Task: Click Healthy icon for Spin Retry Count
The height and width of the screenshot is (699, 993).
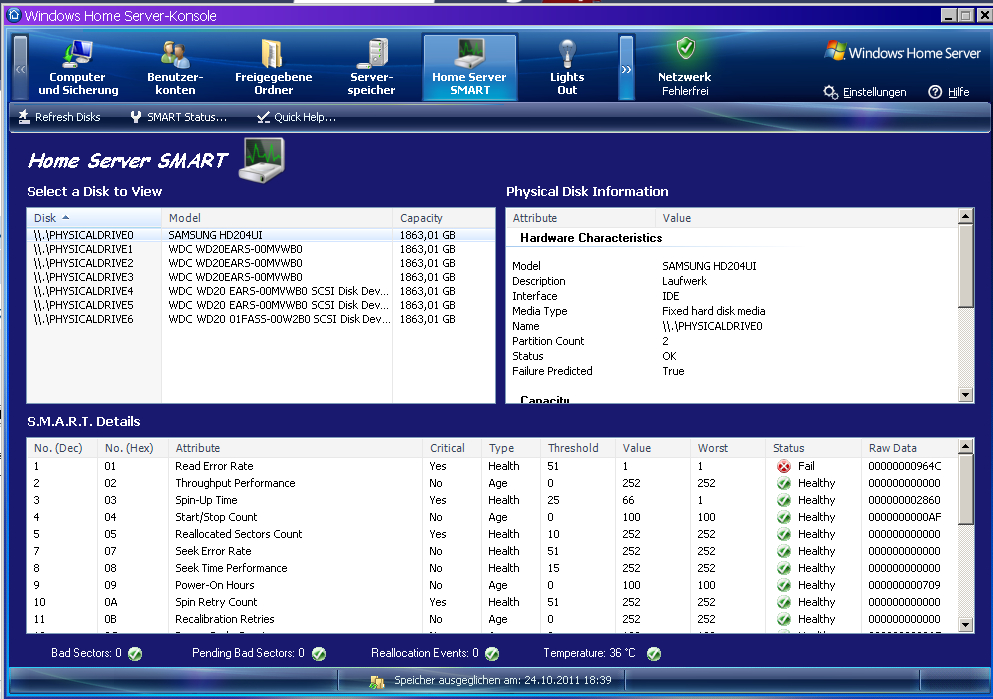Action: tap(784, 602)
